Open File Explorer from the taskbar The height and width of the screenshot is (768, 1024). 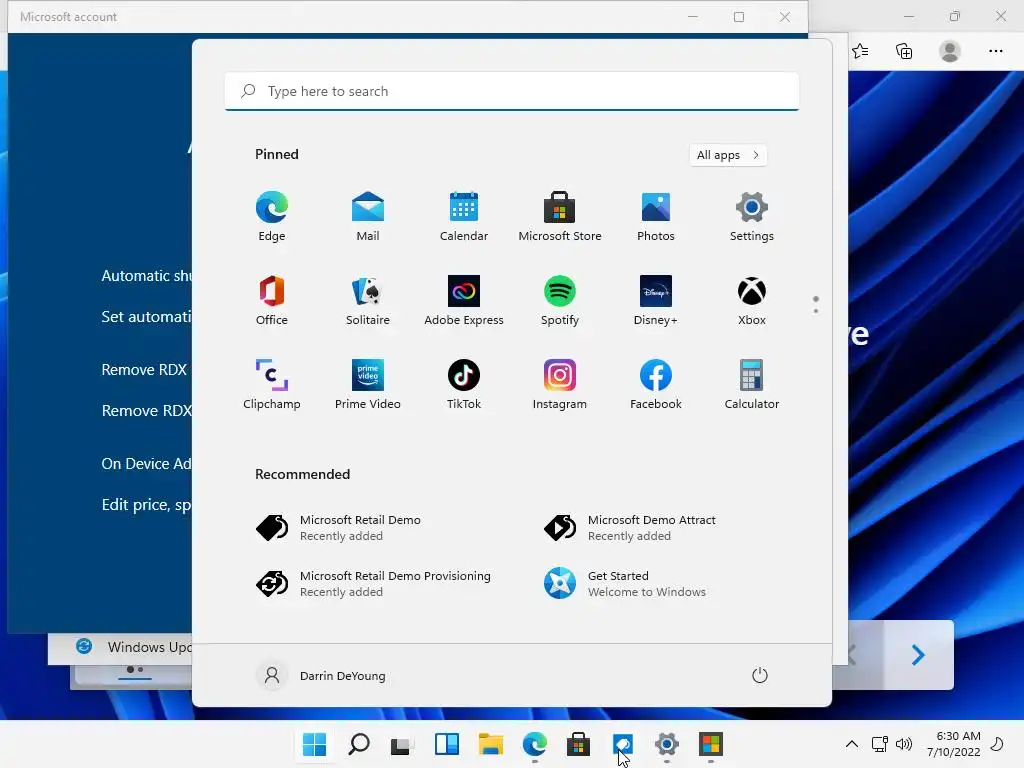(490, 744)
